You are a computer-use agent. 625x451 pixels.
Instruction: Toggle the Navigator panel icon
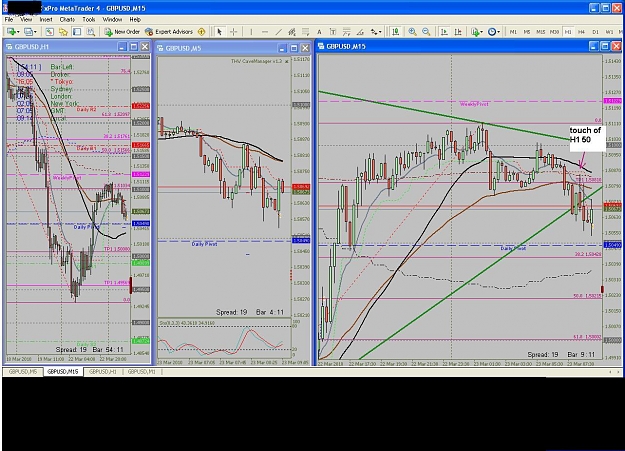[x=63, y=32]
